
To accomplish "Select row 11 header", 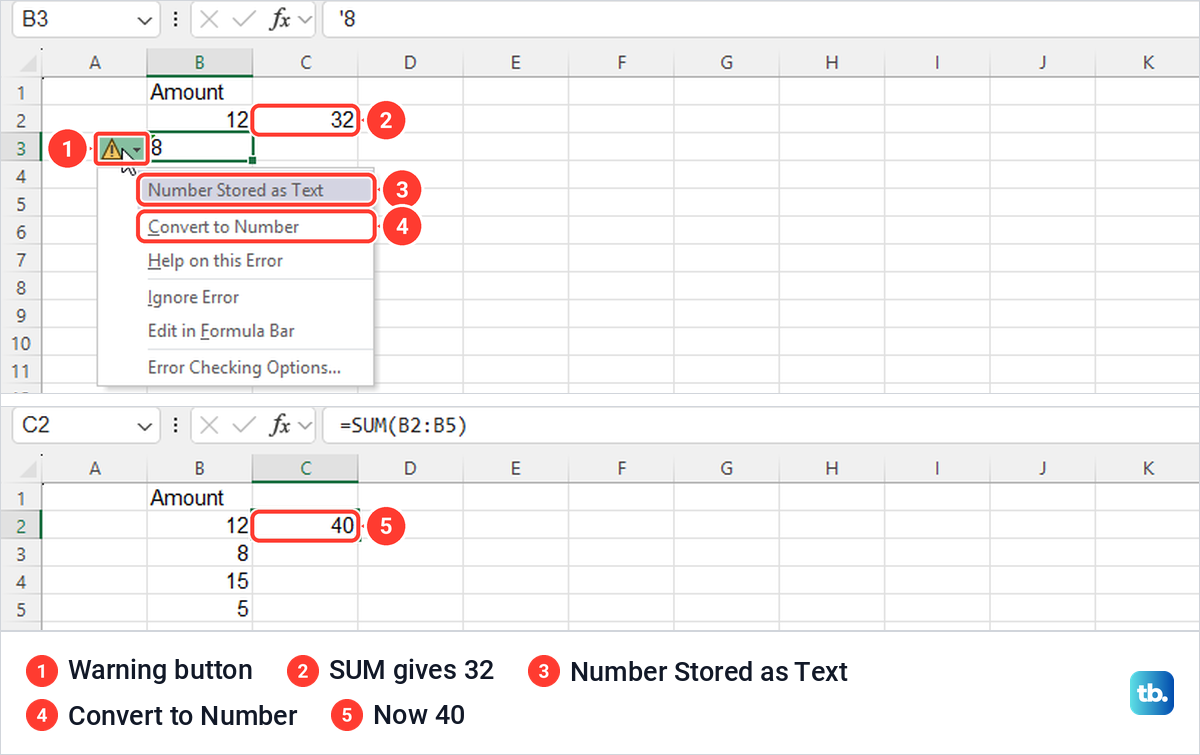I will pyautogui.click(x=21, y=371).
